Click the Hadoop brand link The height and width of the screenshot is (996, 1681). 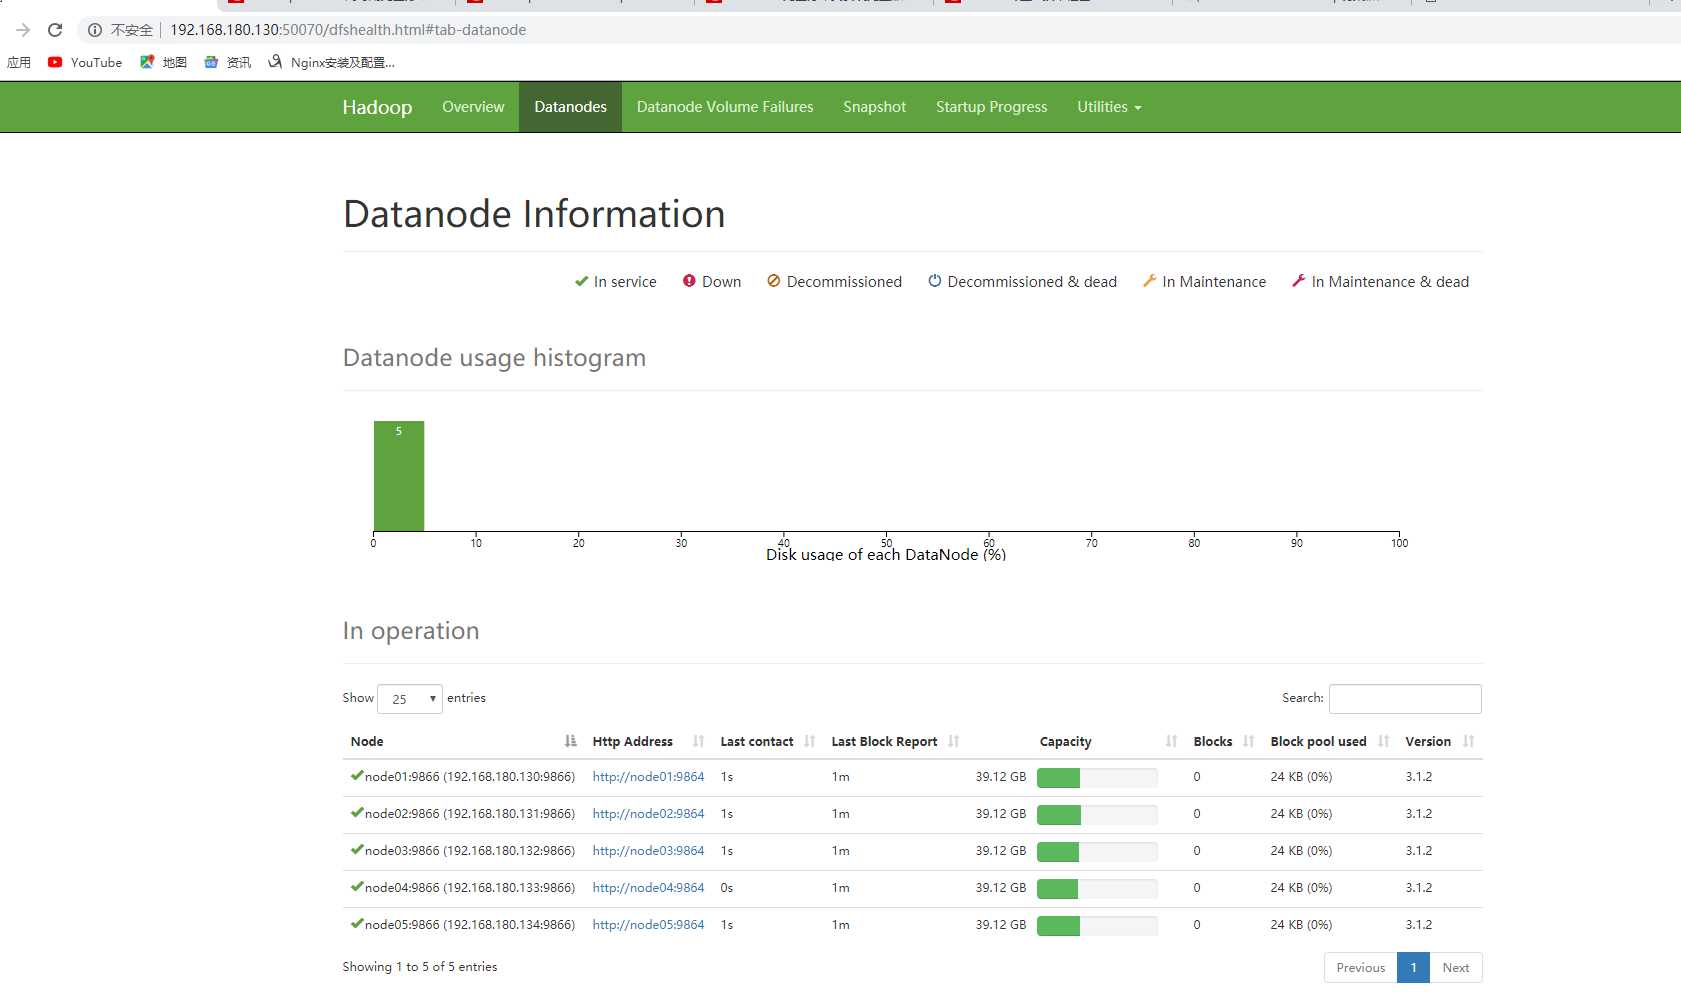377,107
